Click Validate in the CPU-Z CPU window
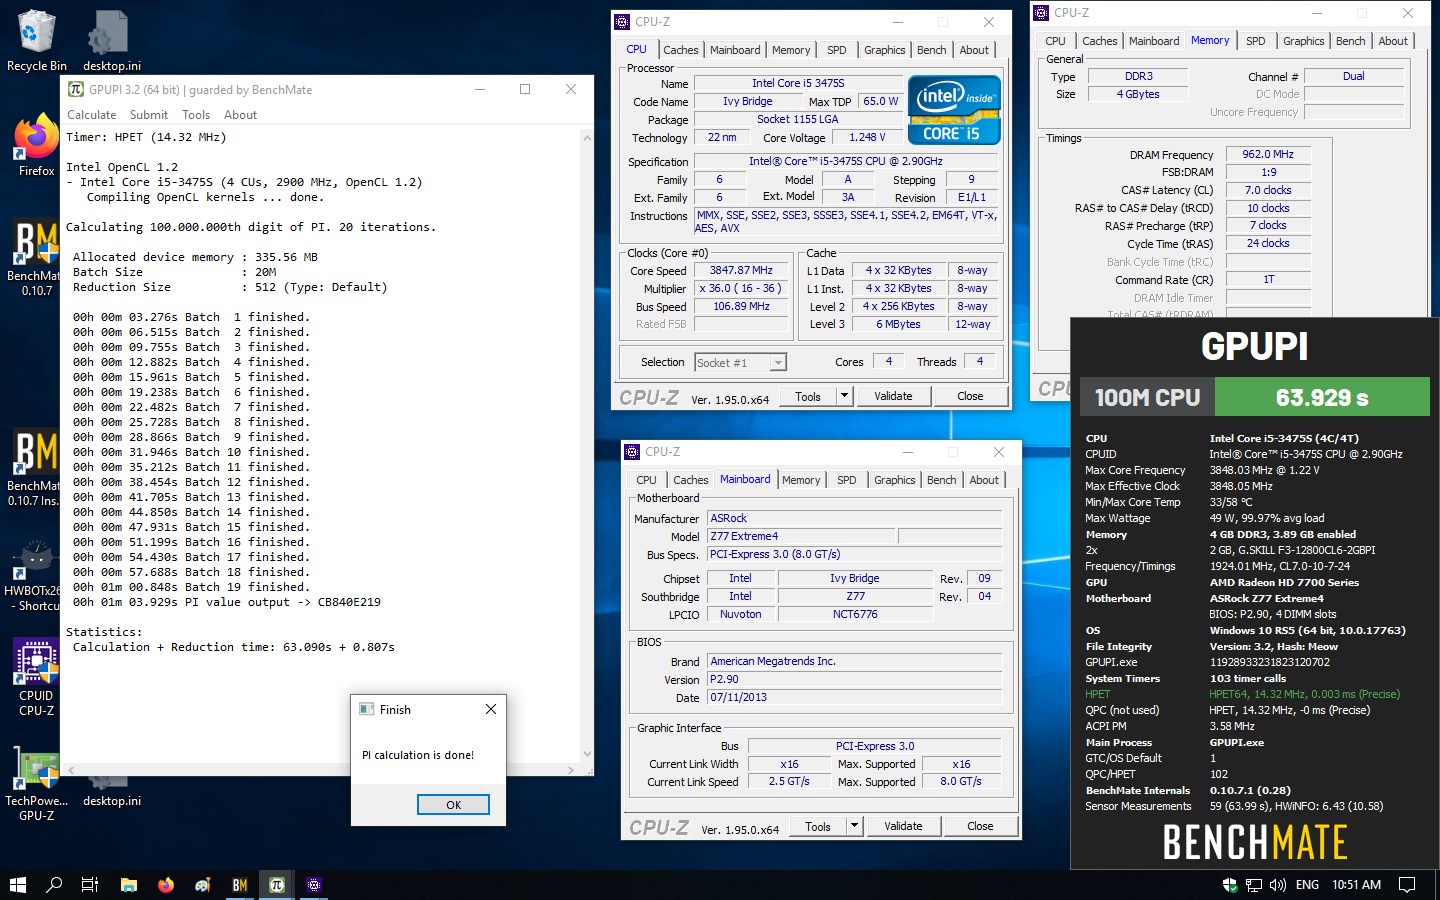Image resolution: width=1440 pixels, height=900 pixels. click(x=893, y=396)
